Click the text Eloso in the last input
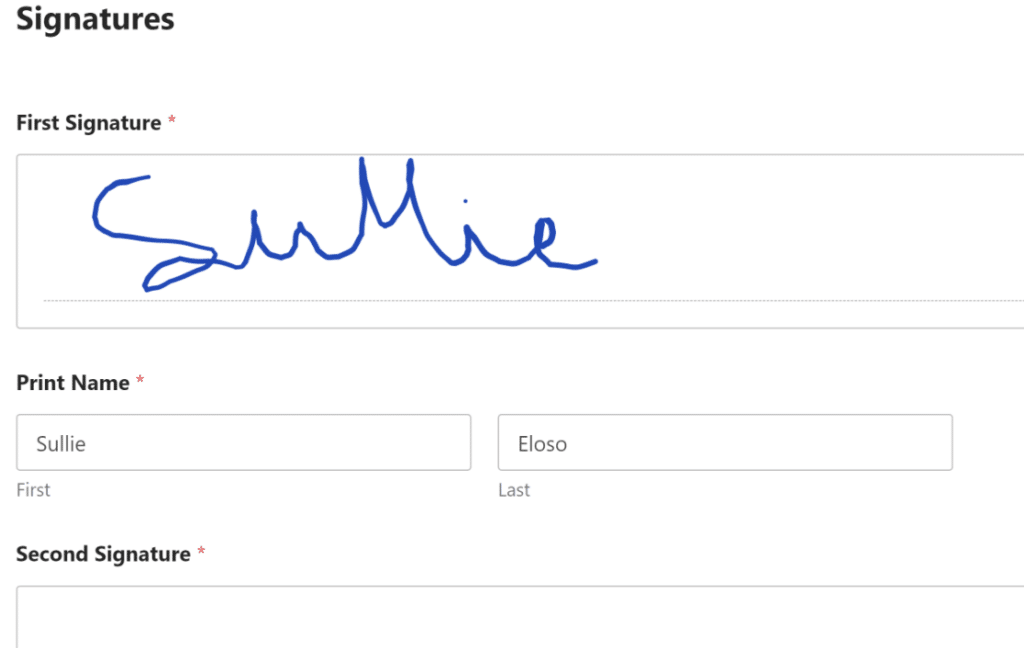 pyautogui.click(x=545, y=443)
